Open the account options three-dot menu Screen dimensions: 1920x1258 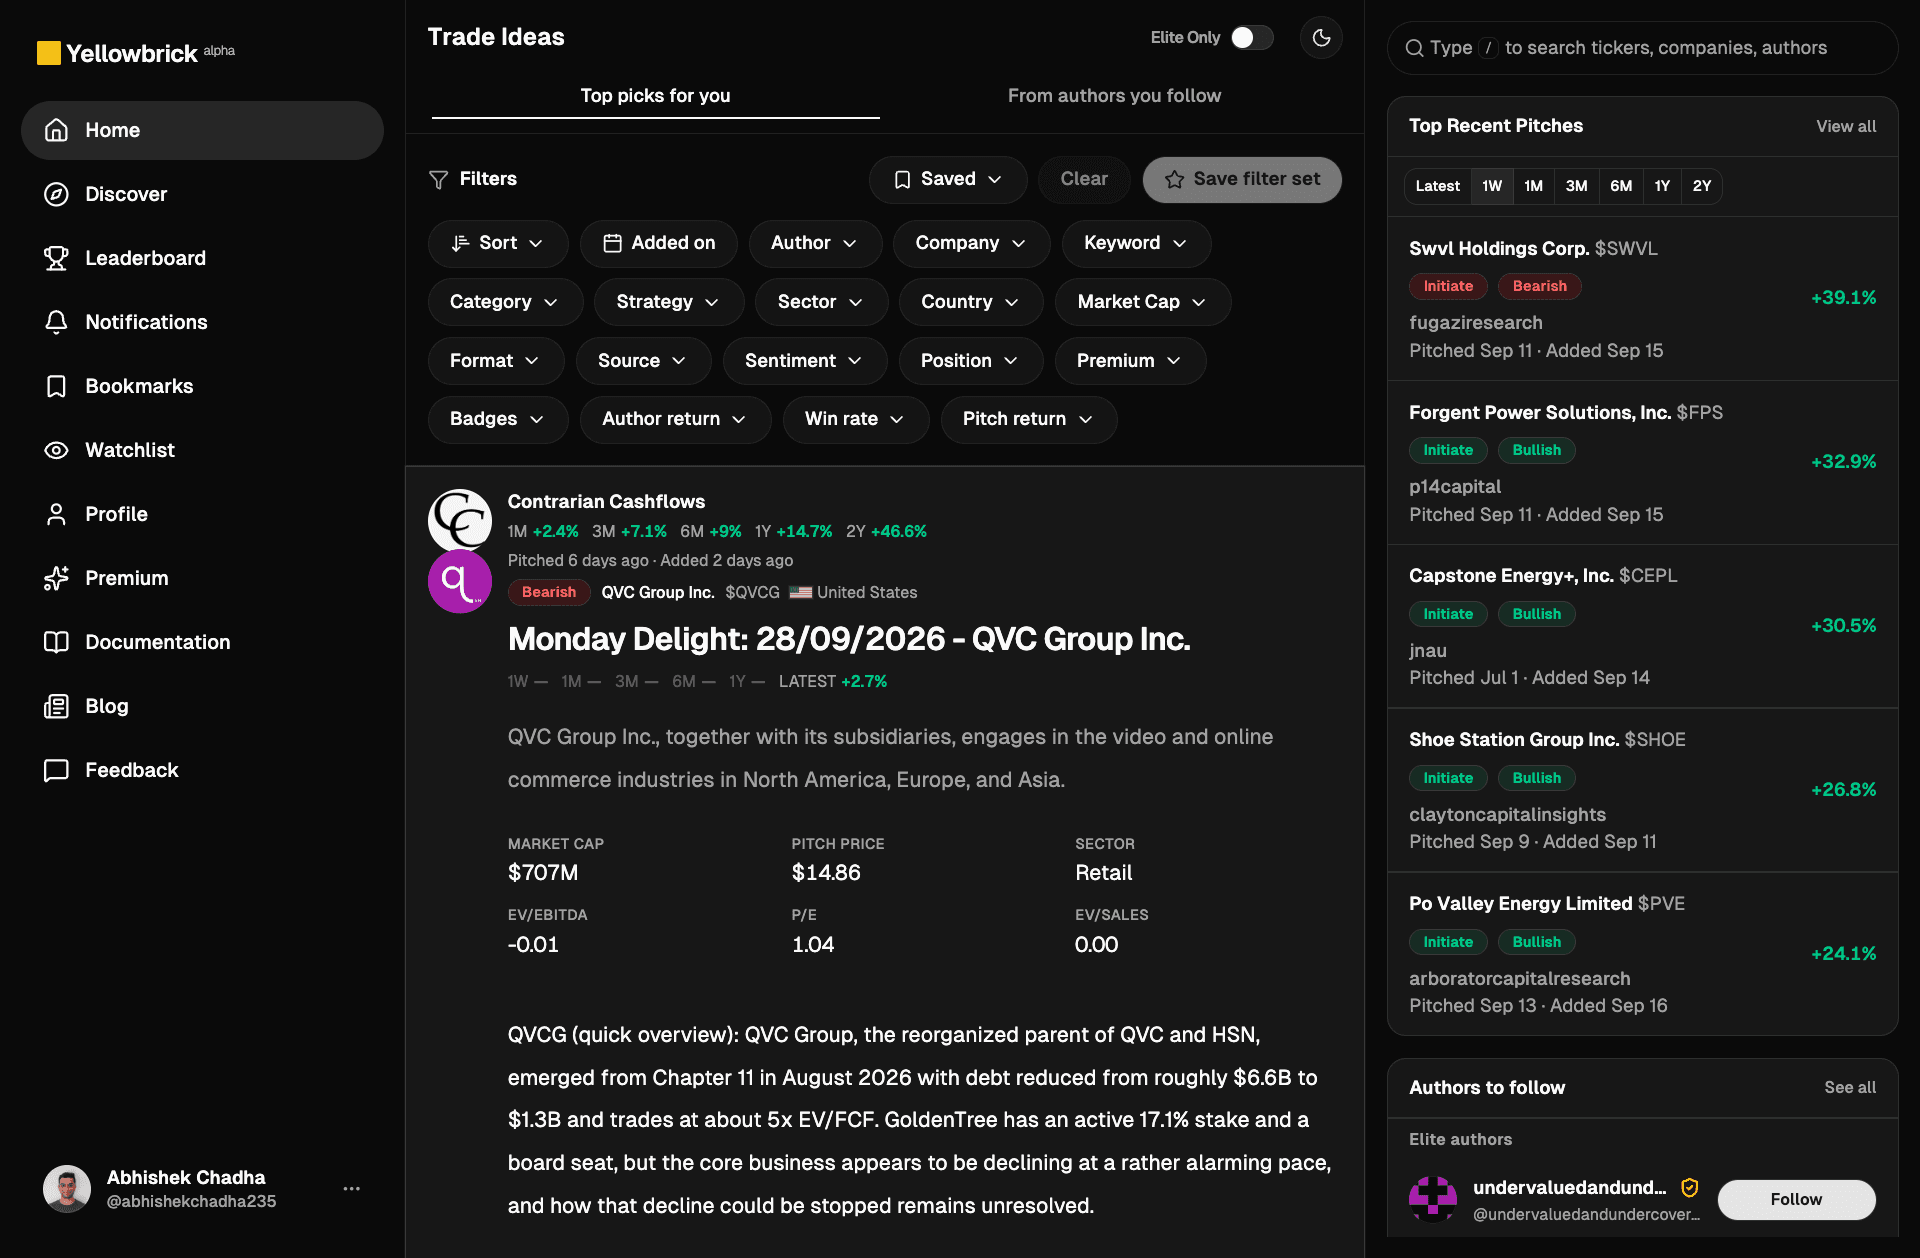click(x=351, y=1188)
